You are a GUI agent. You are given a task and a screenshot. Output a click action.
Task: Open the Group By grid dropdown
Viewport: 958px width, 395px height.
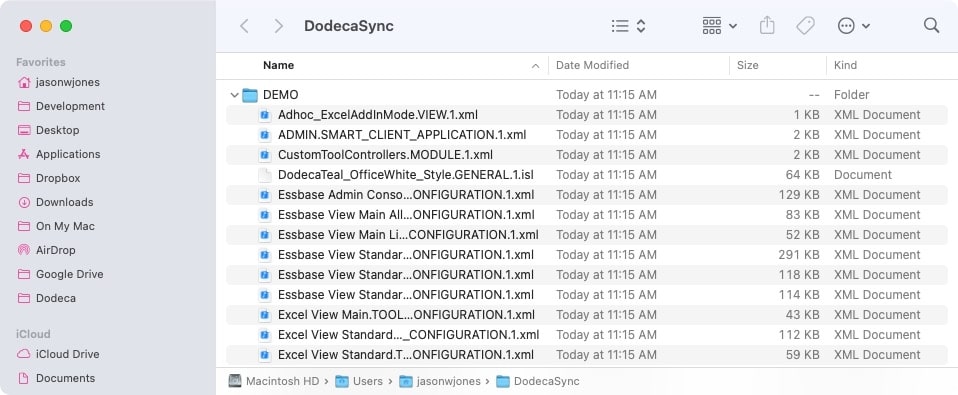point(719,26)
